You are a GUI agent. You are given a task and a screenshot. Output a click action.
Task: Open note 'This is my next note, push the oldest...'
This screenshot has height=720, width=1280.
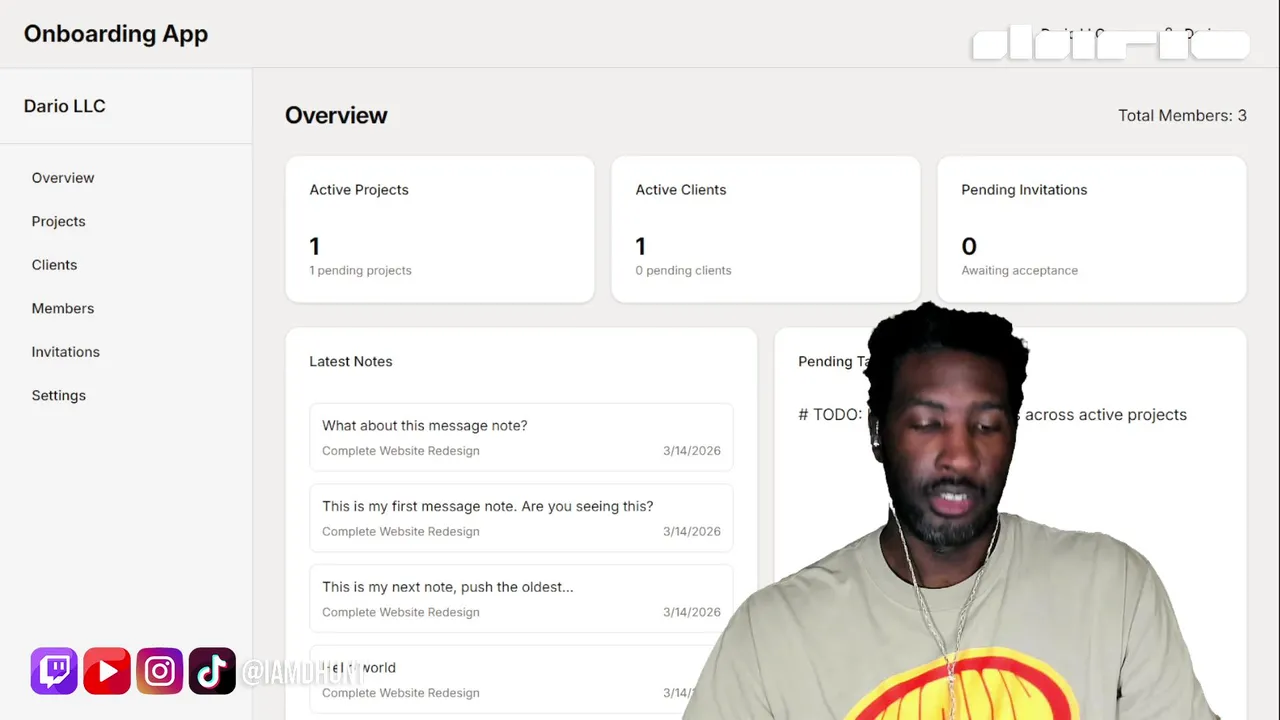(x=521, y=599)
